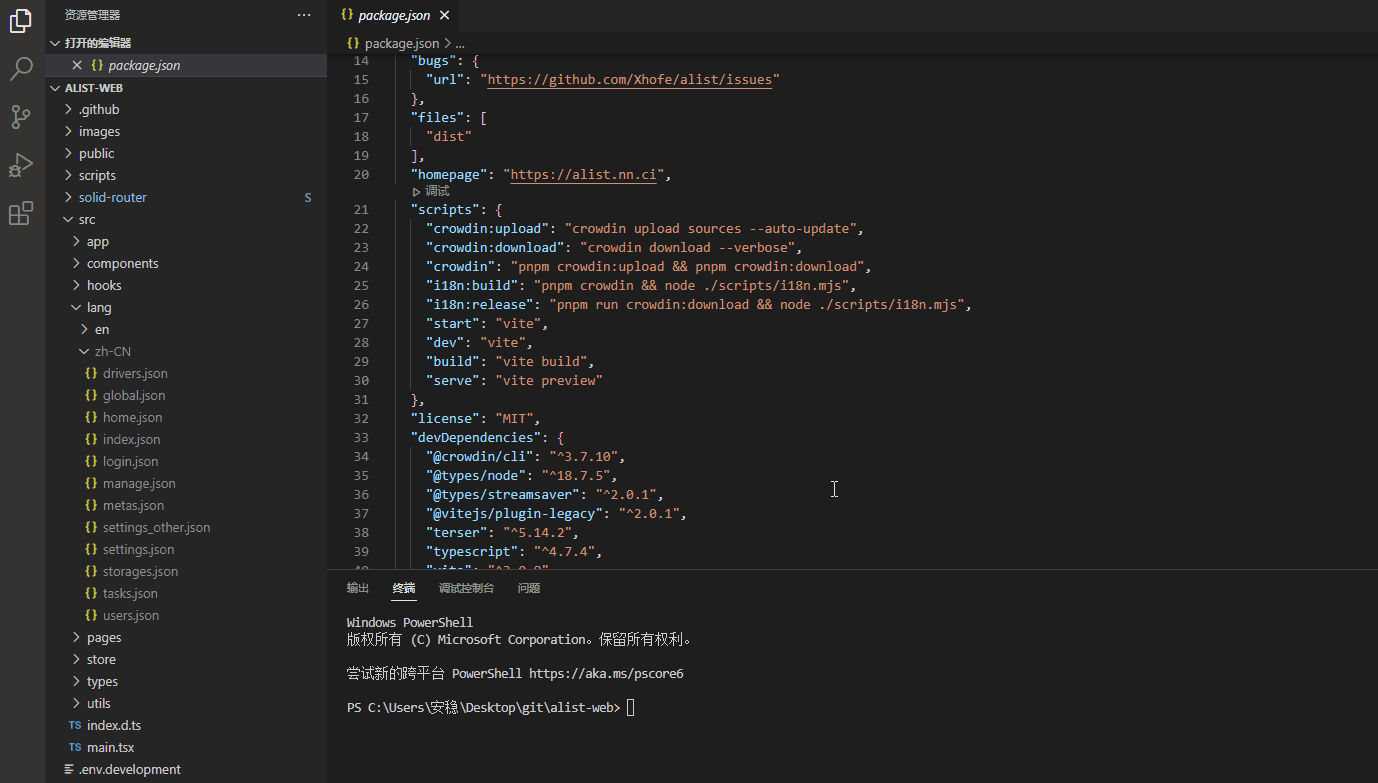
Task: Open the Explorer activity bar icon
Action: pos(21,21)
